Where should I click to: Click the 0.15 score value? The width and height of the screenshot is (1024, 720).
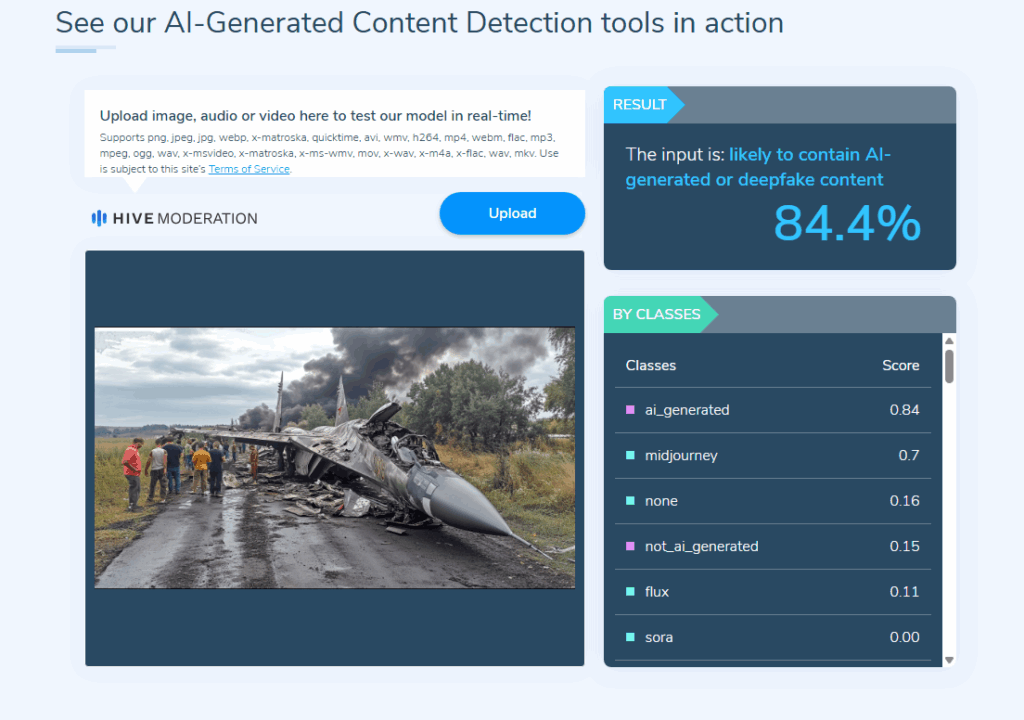click(904, 546)
